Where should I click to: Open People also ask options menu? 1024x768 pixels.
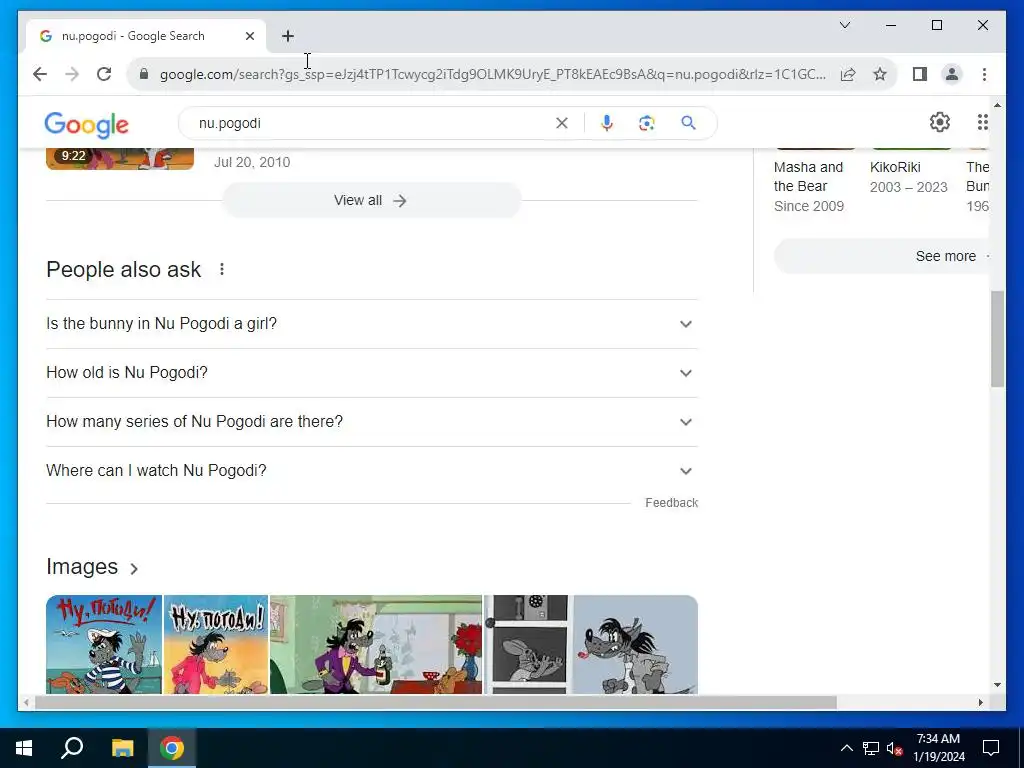[x=222, y=269]
